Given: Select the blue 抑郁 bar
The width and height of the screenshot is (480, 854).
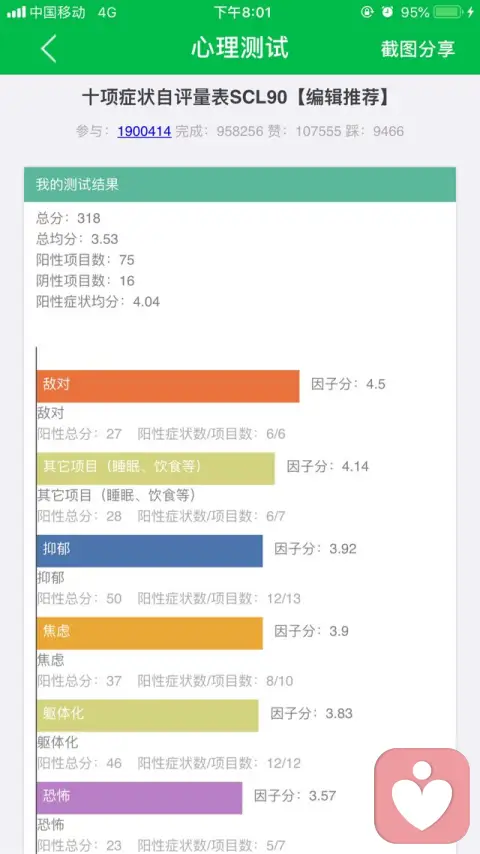Looking at the screenshot, I should pyautogui.click(x=149, y=551).
